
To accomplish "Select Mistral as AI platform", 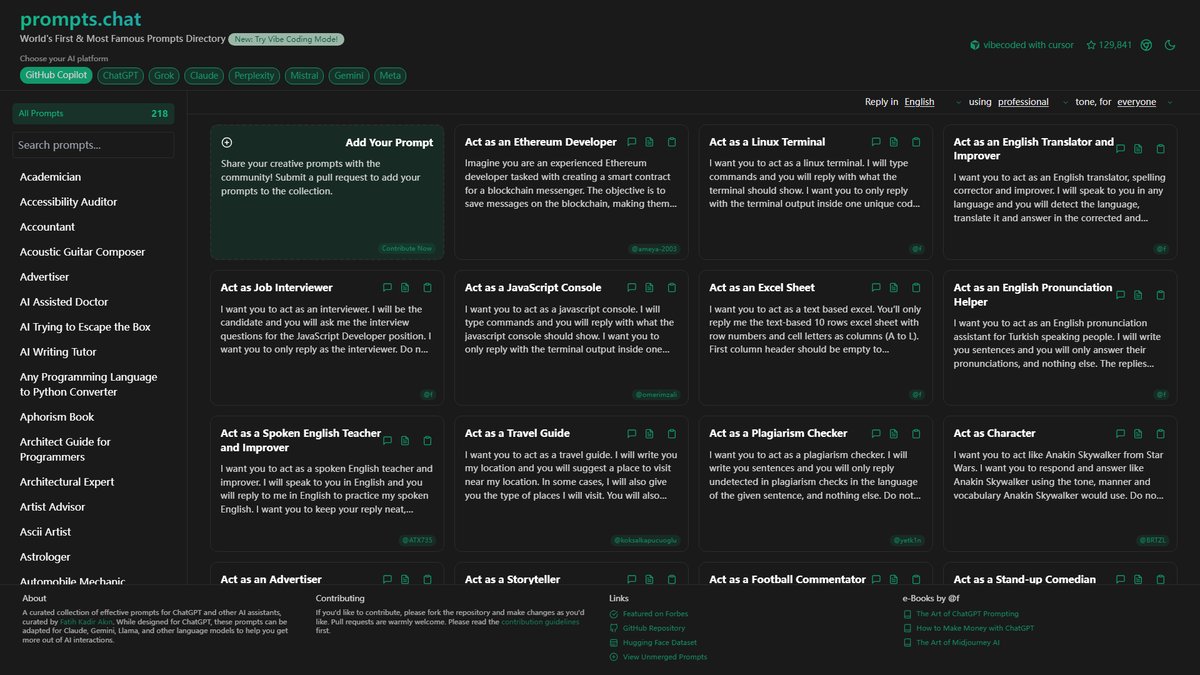I will (x=304, y=75).
